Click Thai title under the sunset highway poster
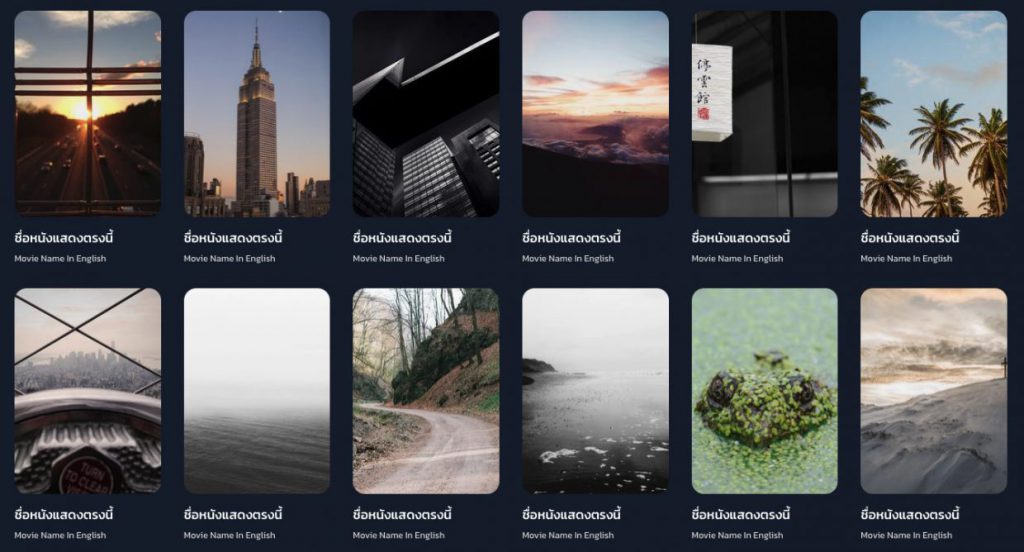This screenshot has height=552, width=1024. tap(64, 238)
